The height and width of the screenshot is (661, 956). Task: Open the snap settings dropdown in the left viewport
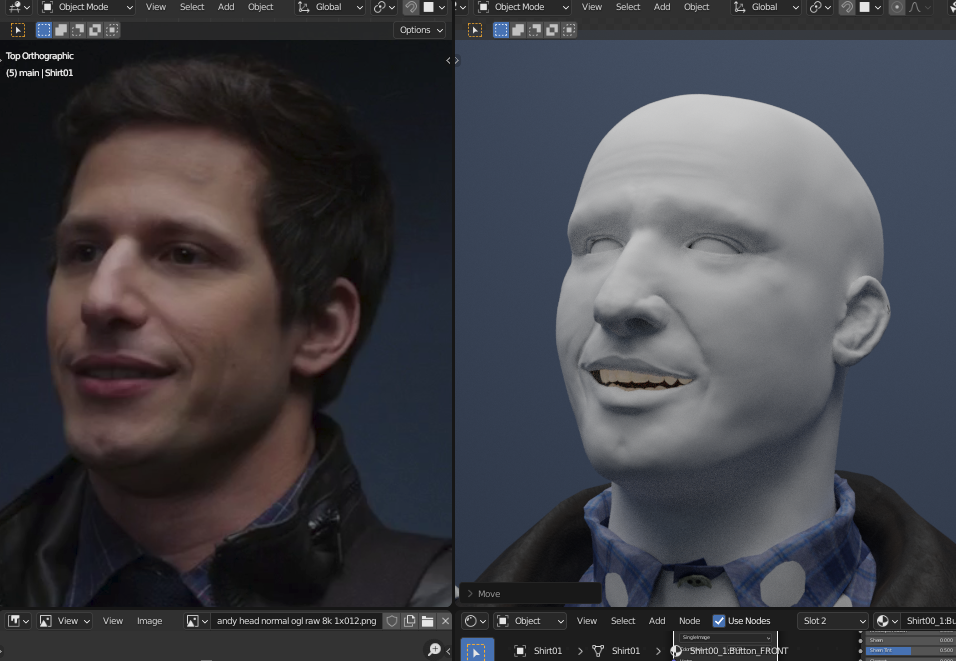434,7
